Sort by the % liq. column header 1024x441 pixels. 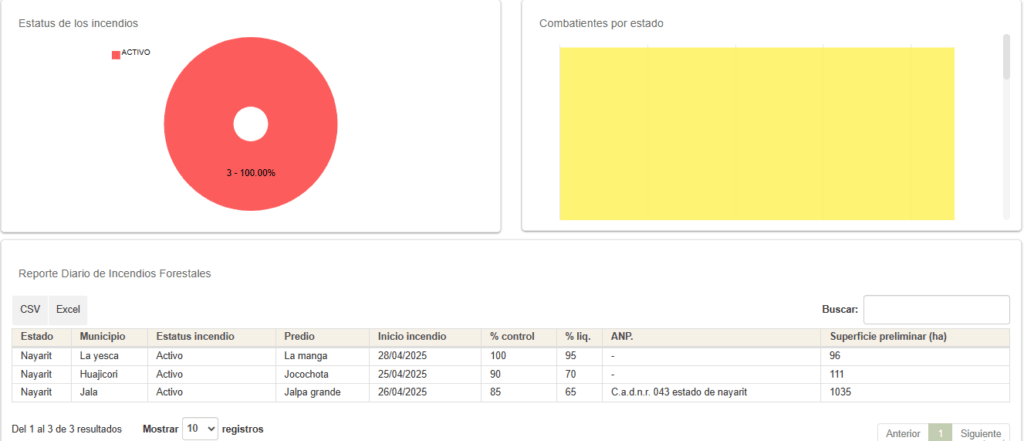pyautogui.click(x=580, y=337)
